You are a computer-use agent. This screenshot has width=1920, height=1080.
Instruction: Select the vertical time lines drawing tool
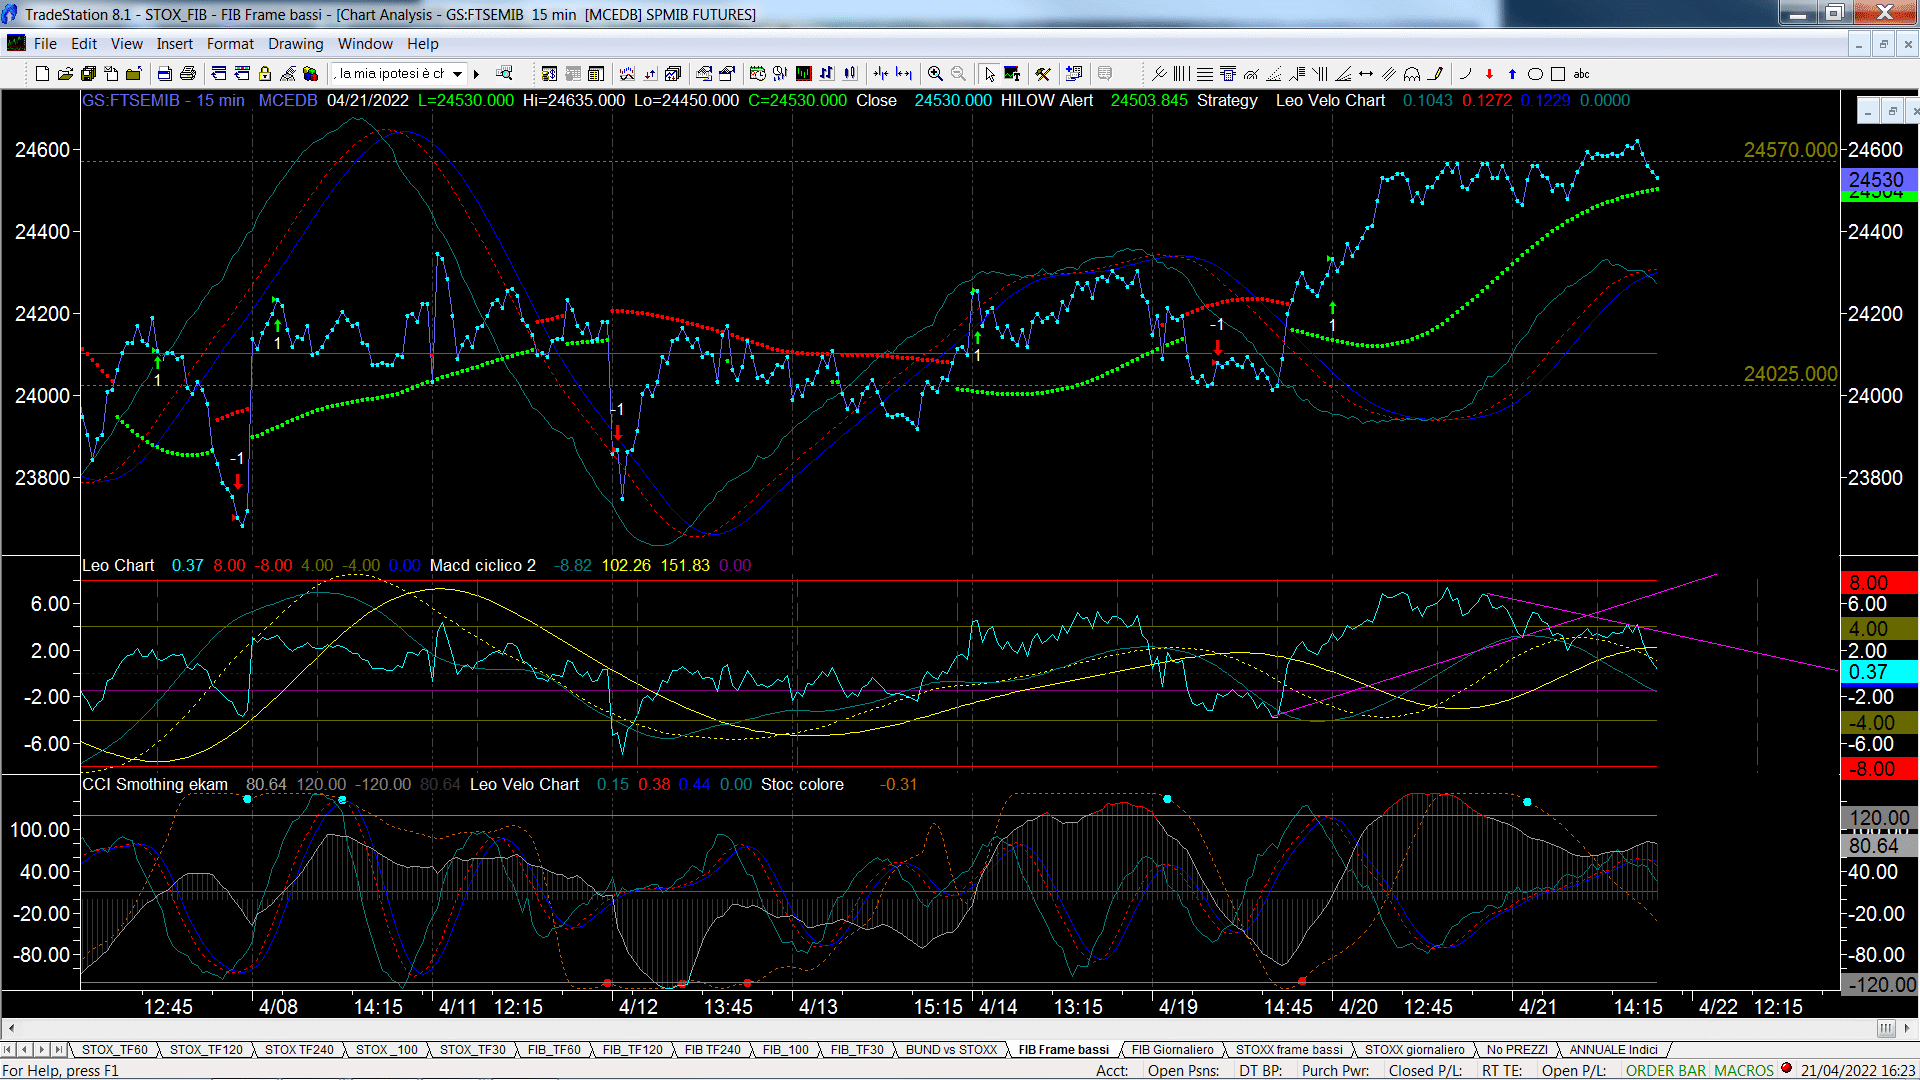click(x=1181, y=74)
